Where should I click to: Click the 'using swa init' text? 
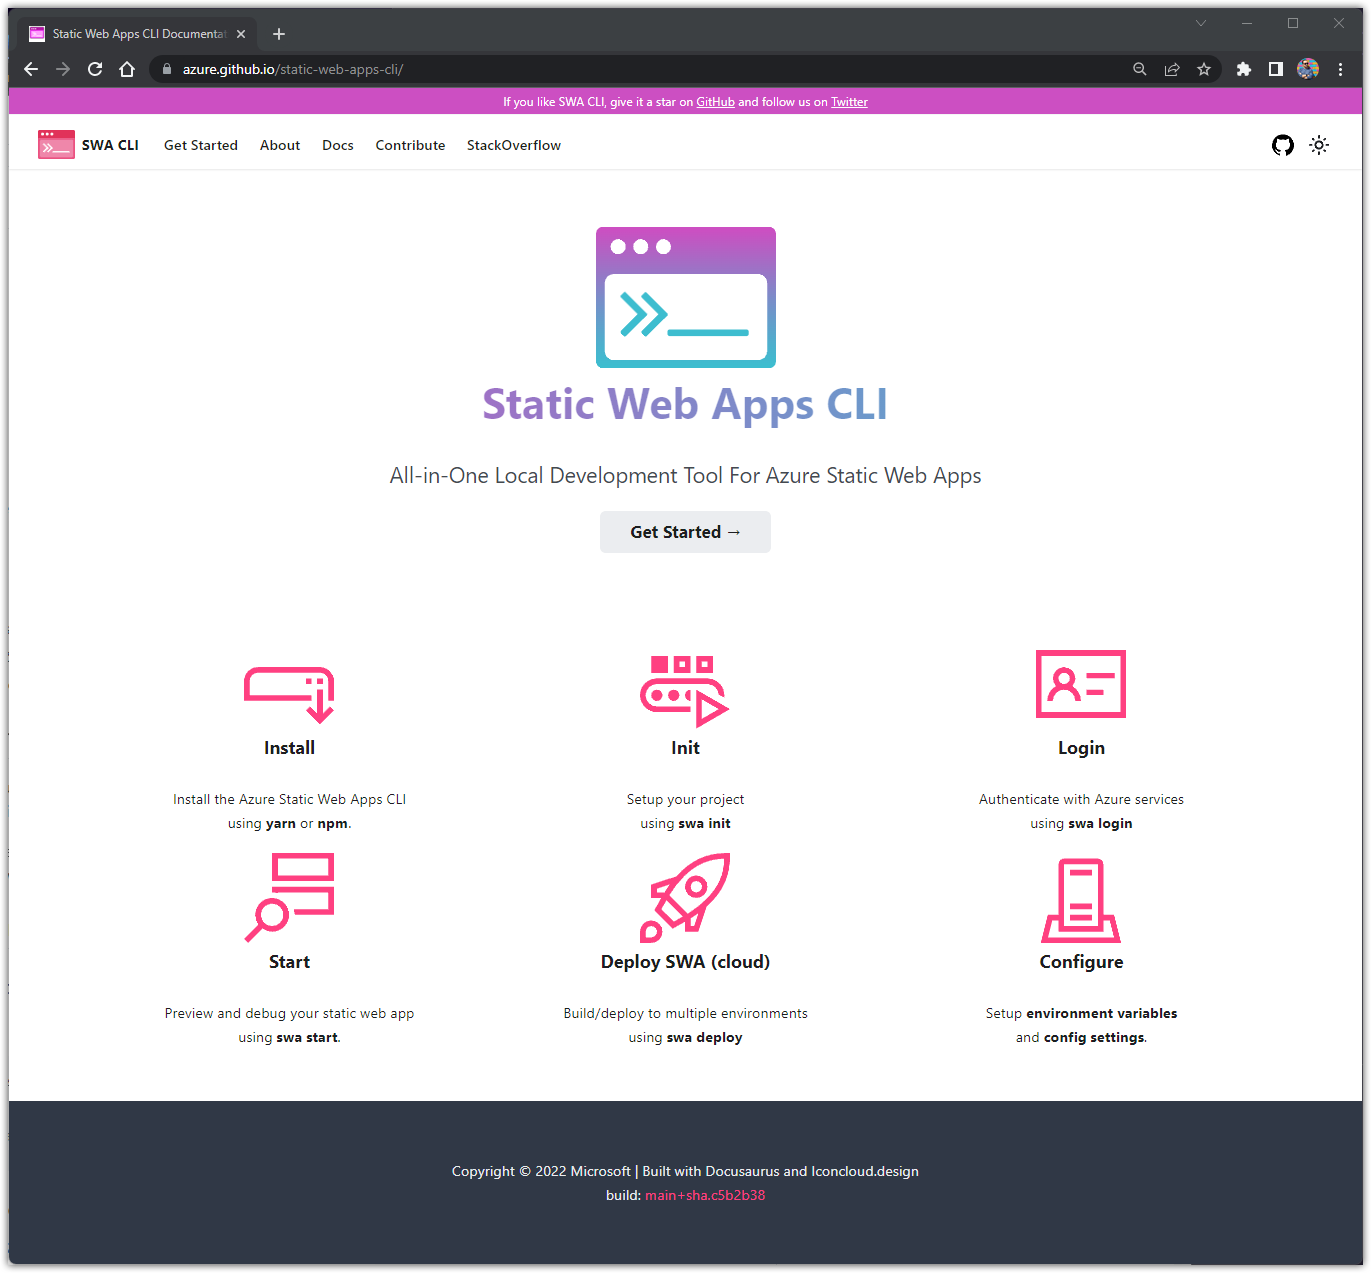(x=685, y=824)
